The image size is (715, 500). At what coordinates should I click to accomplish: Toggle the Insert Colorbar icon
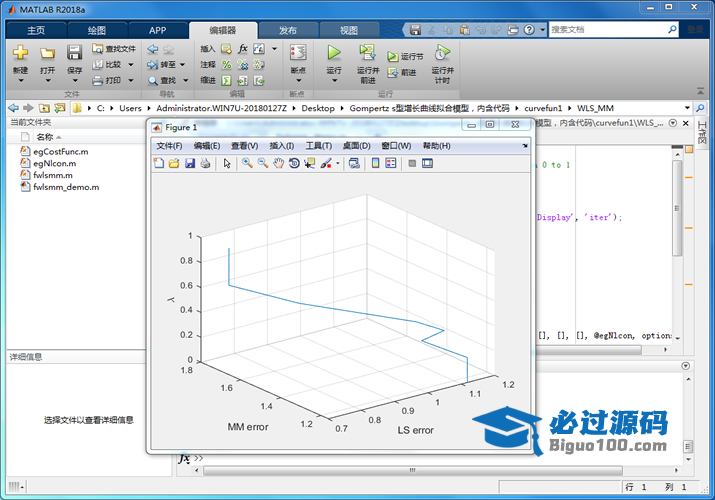click(375, 163)
